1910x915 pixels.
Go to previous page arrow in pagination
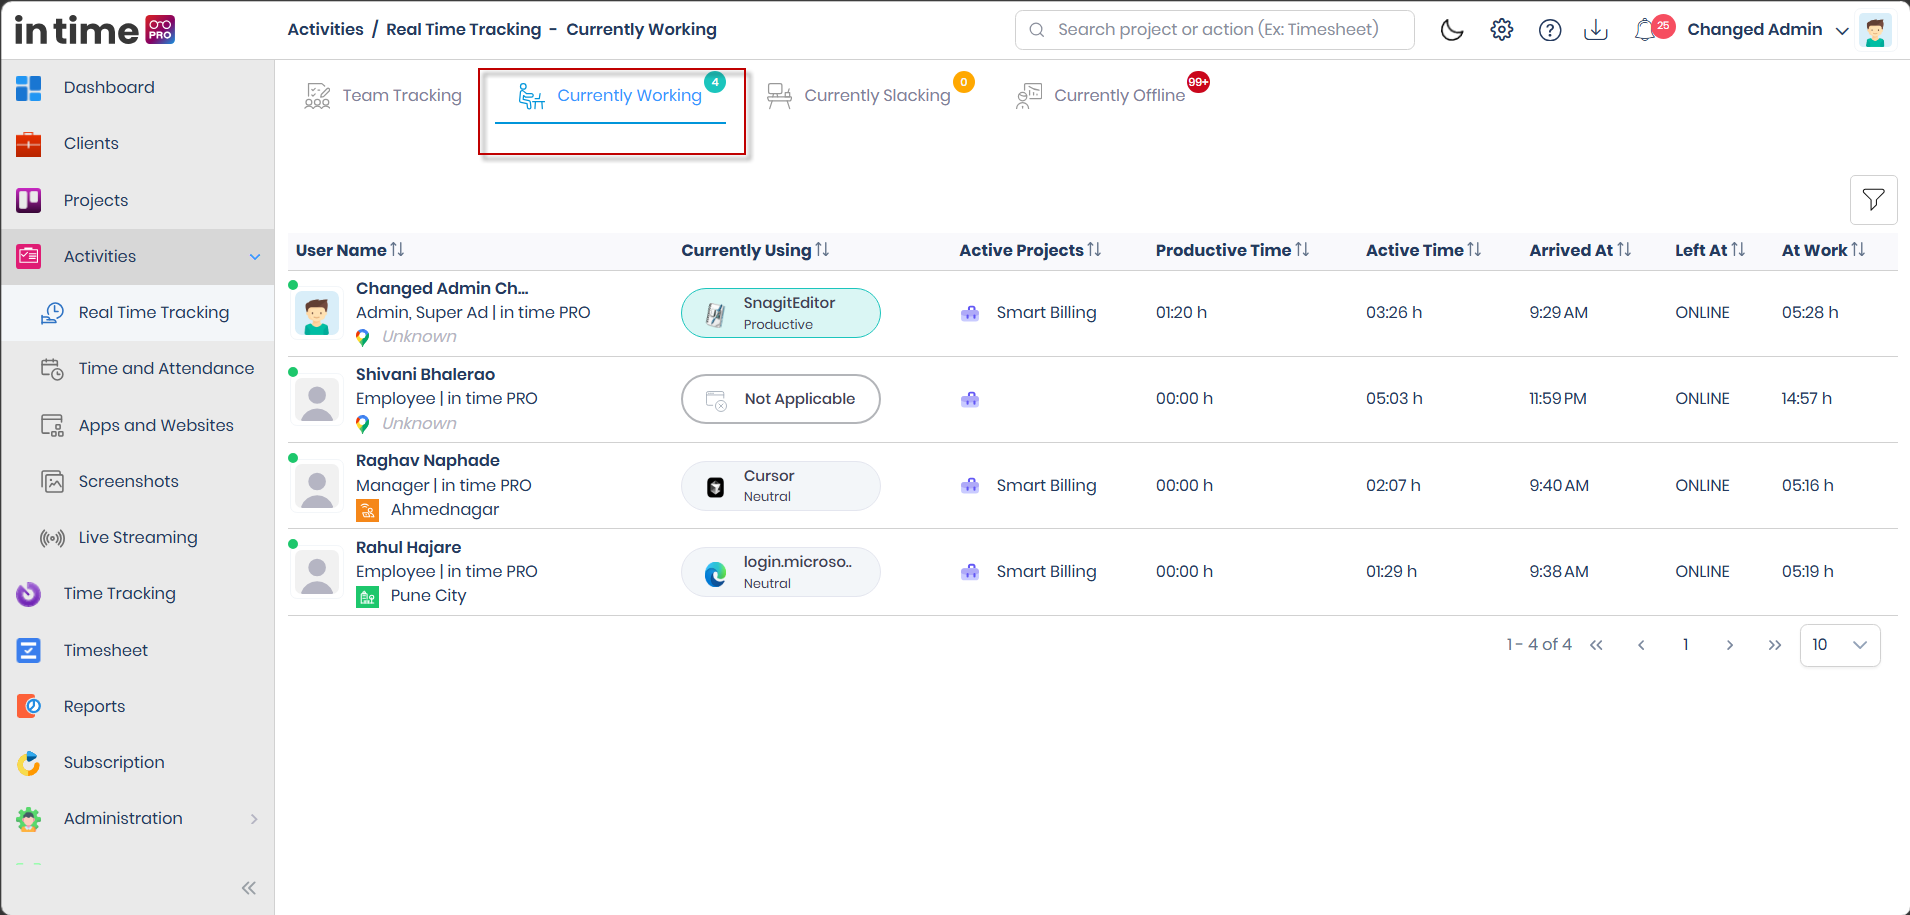click(x=1641, y=645)
